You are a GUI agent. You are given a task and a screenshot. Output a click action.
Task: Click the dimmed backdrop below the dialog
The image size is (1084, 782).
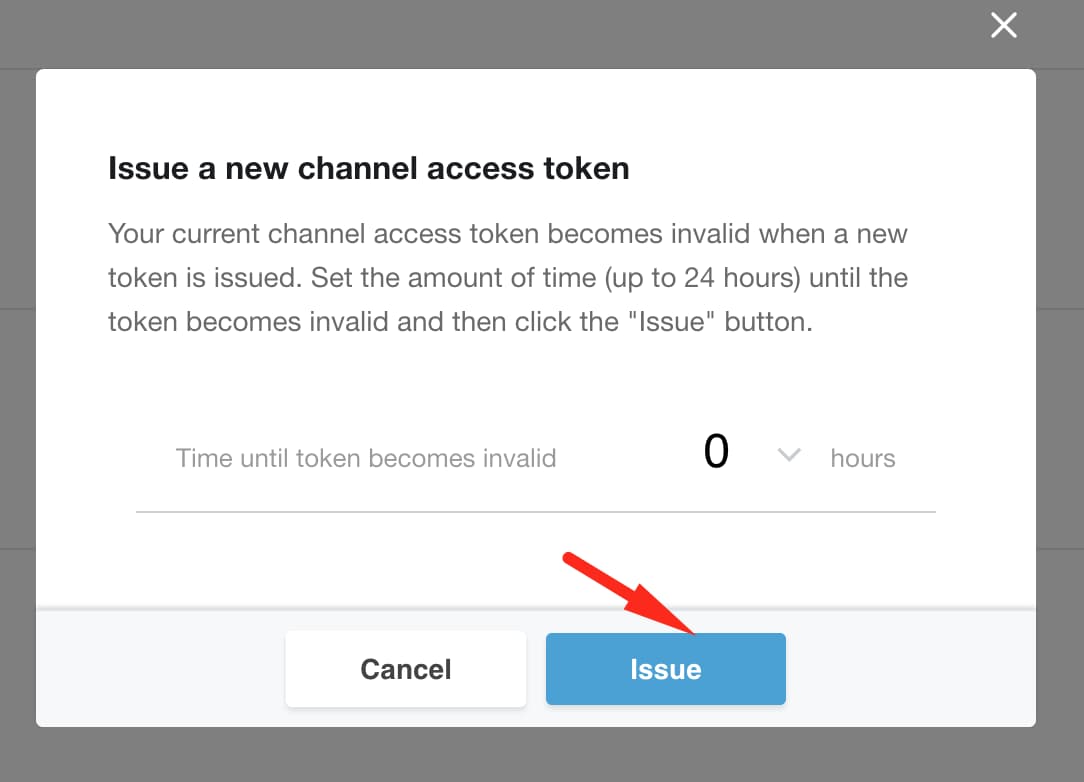tap(542, 754)
